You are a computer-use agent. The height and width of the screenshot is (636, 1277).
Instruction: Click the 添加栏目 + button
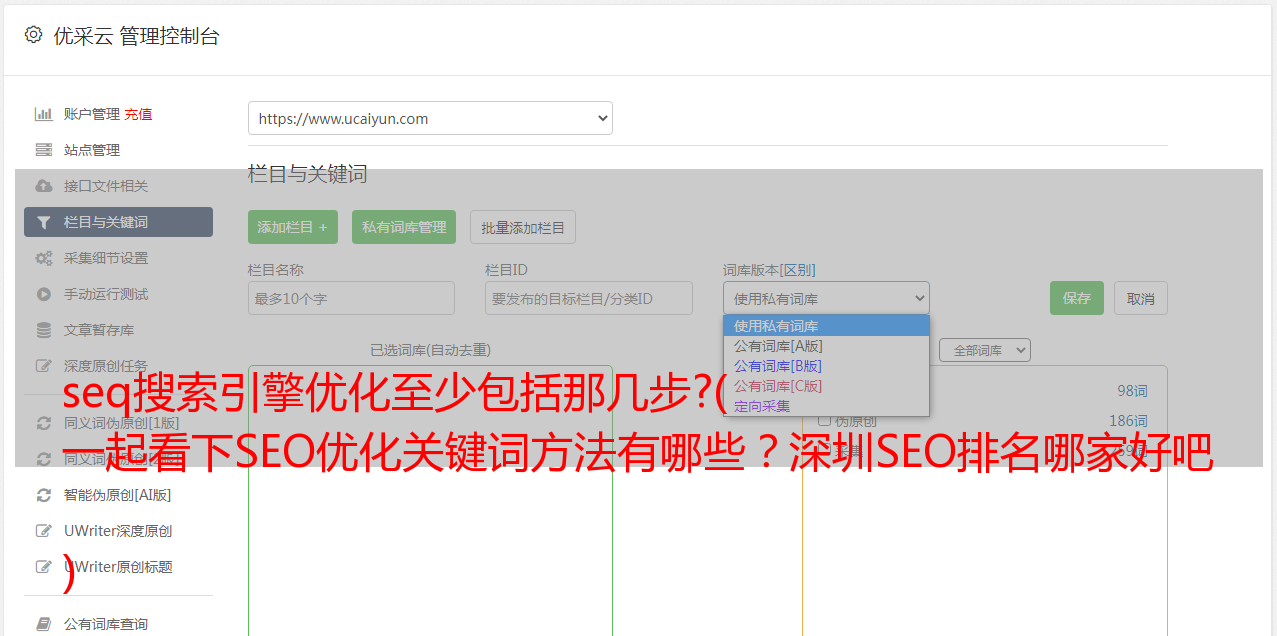click(293, 227)
